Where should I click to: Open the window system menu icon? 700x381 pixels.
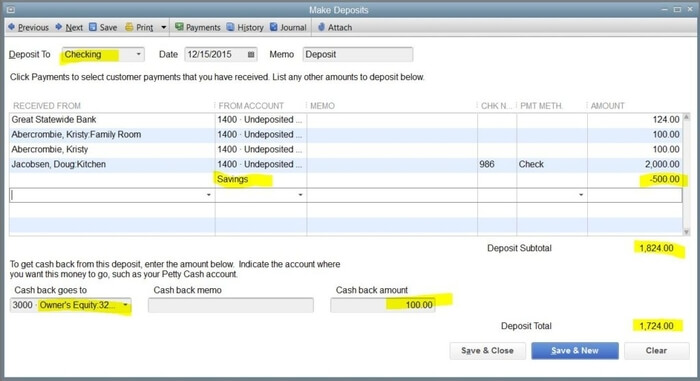(11, 9)
